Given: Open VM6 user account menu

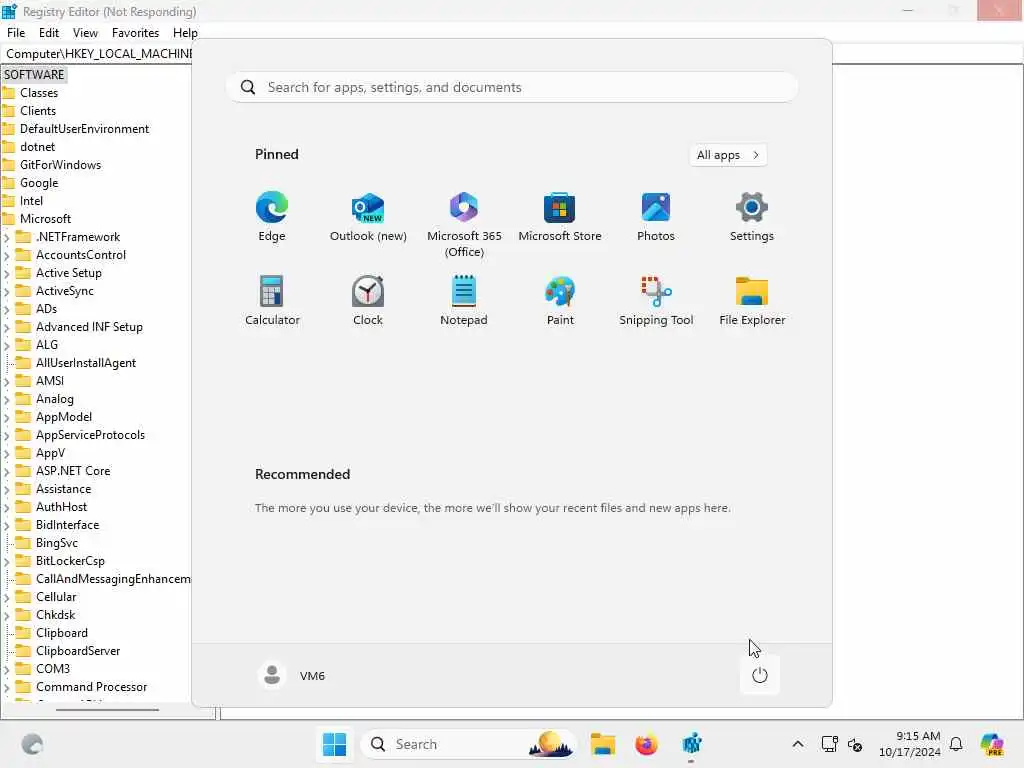Looking at the screenshot, I should [x=292, y=675].
